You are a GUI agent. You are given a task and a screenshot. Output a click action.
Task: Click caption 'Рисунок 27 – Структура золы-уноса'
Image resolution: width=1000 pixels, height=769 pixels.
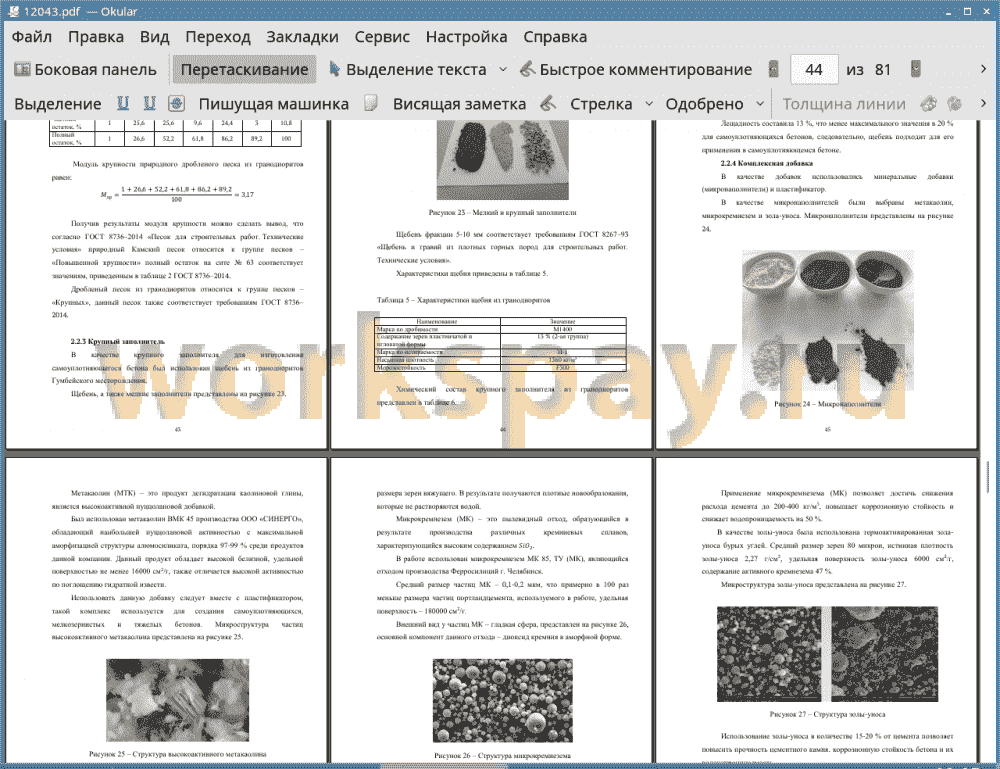point(827,714)
